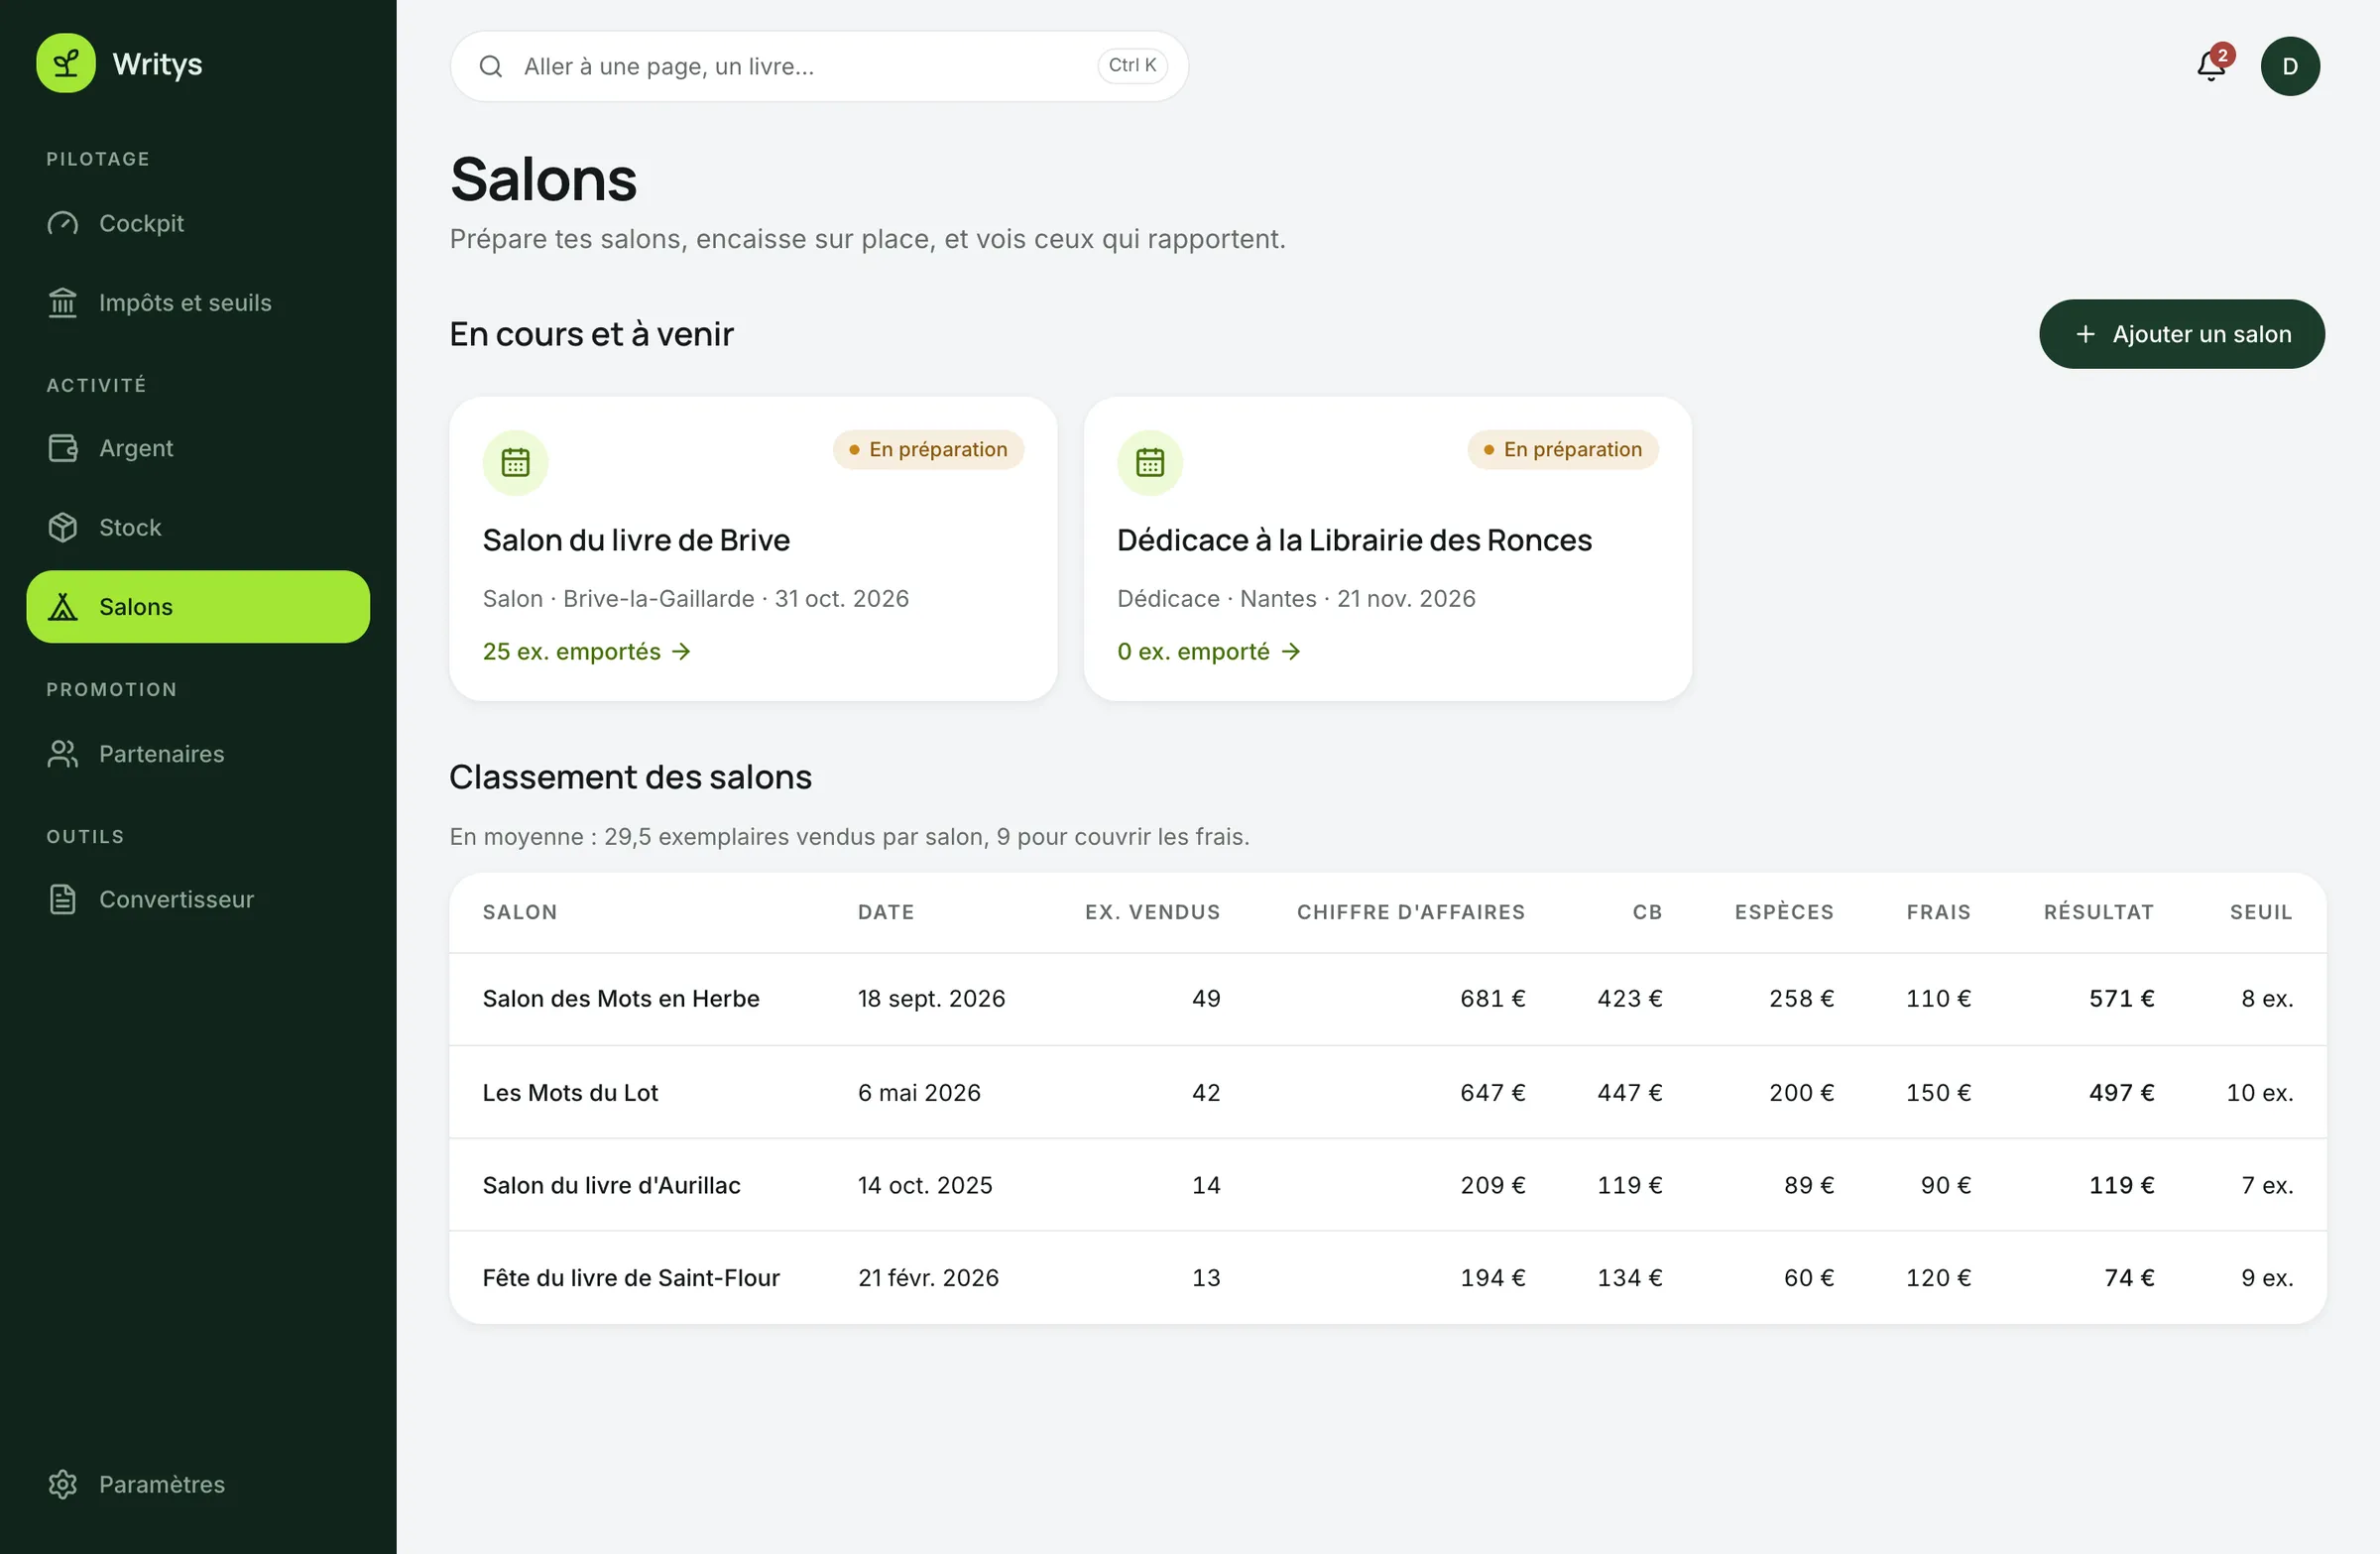The width and height of the screenshot is (2380, 1554).
Task: Open Paramètres at sidebar bottom
Action: pyautogui.click(x=198, y=1484)
